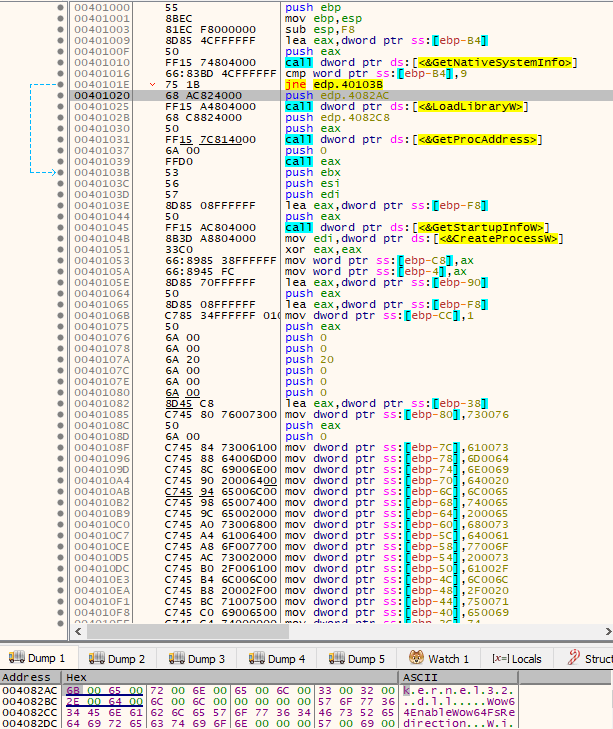Switch to the Dump 2 tab
Screen dimensions: 613x729
(x=117, y=658)
